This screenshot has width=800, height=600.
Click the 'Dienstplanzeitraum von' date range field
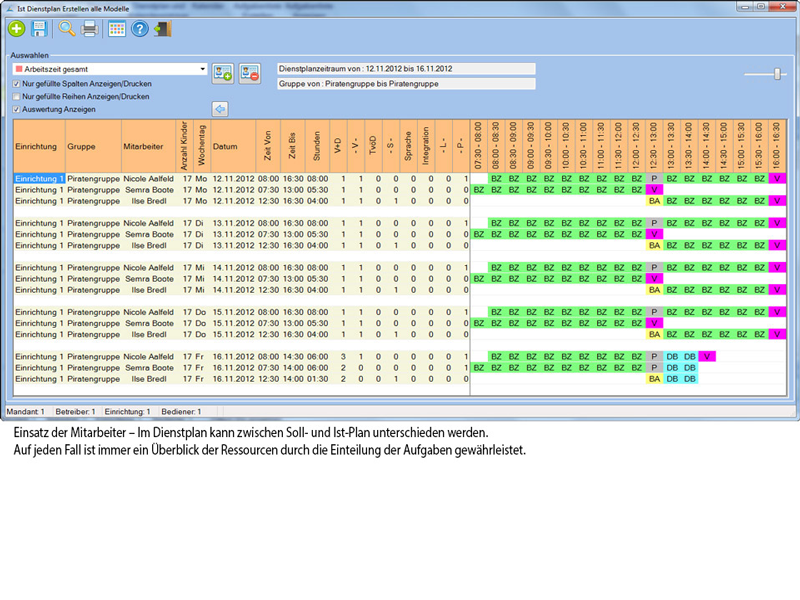pyautogui.click(x=406, y=69)
